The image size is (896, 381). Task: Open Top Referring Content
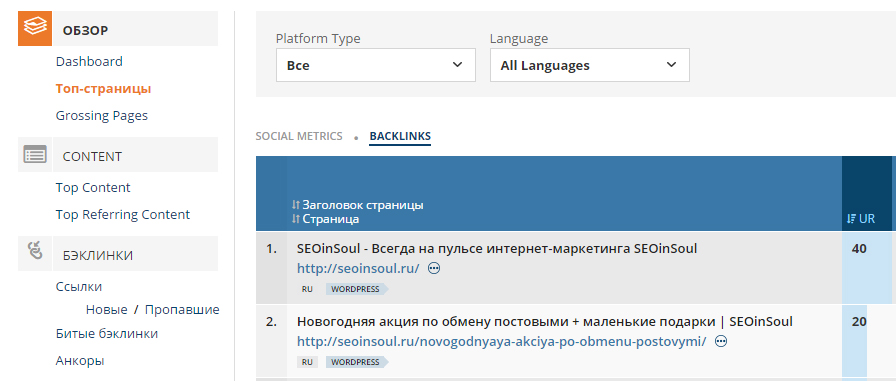coord(123,214)
